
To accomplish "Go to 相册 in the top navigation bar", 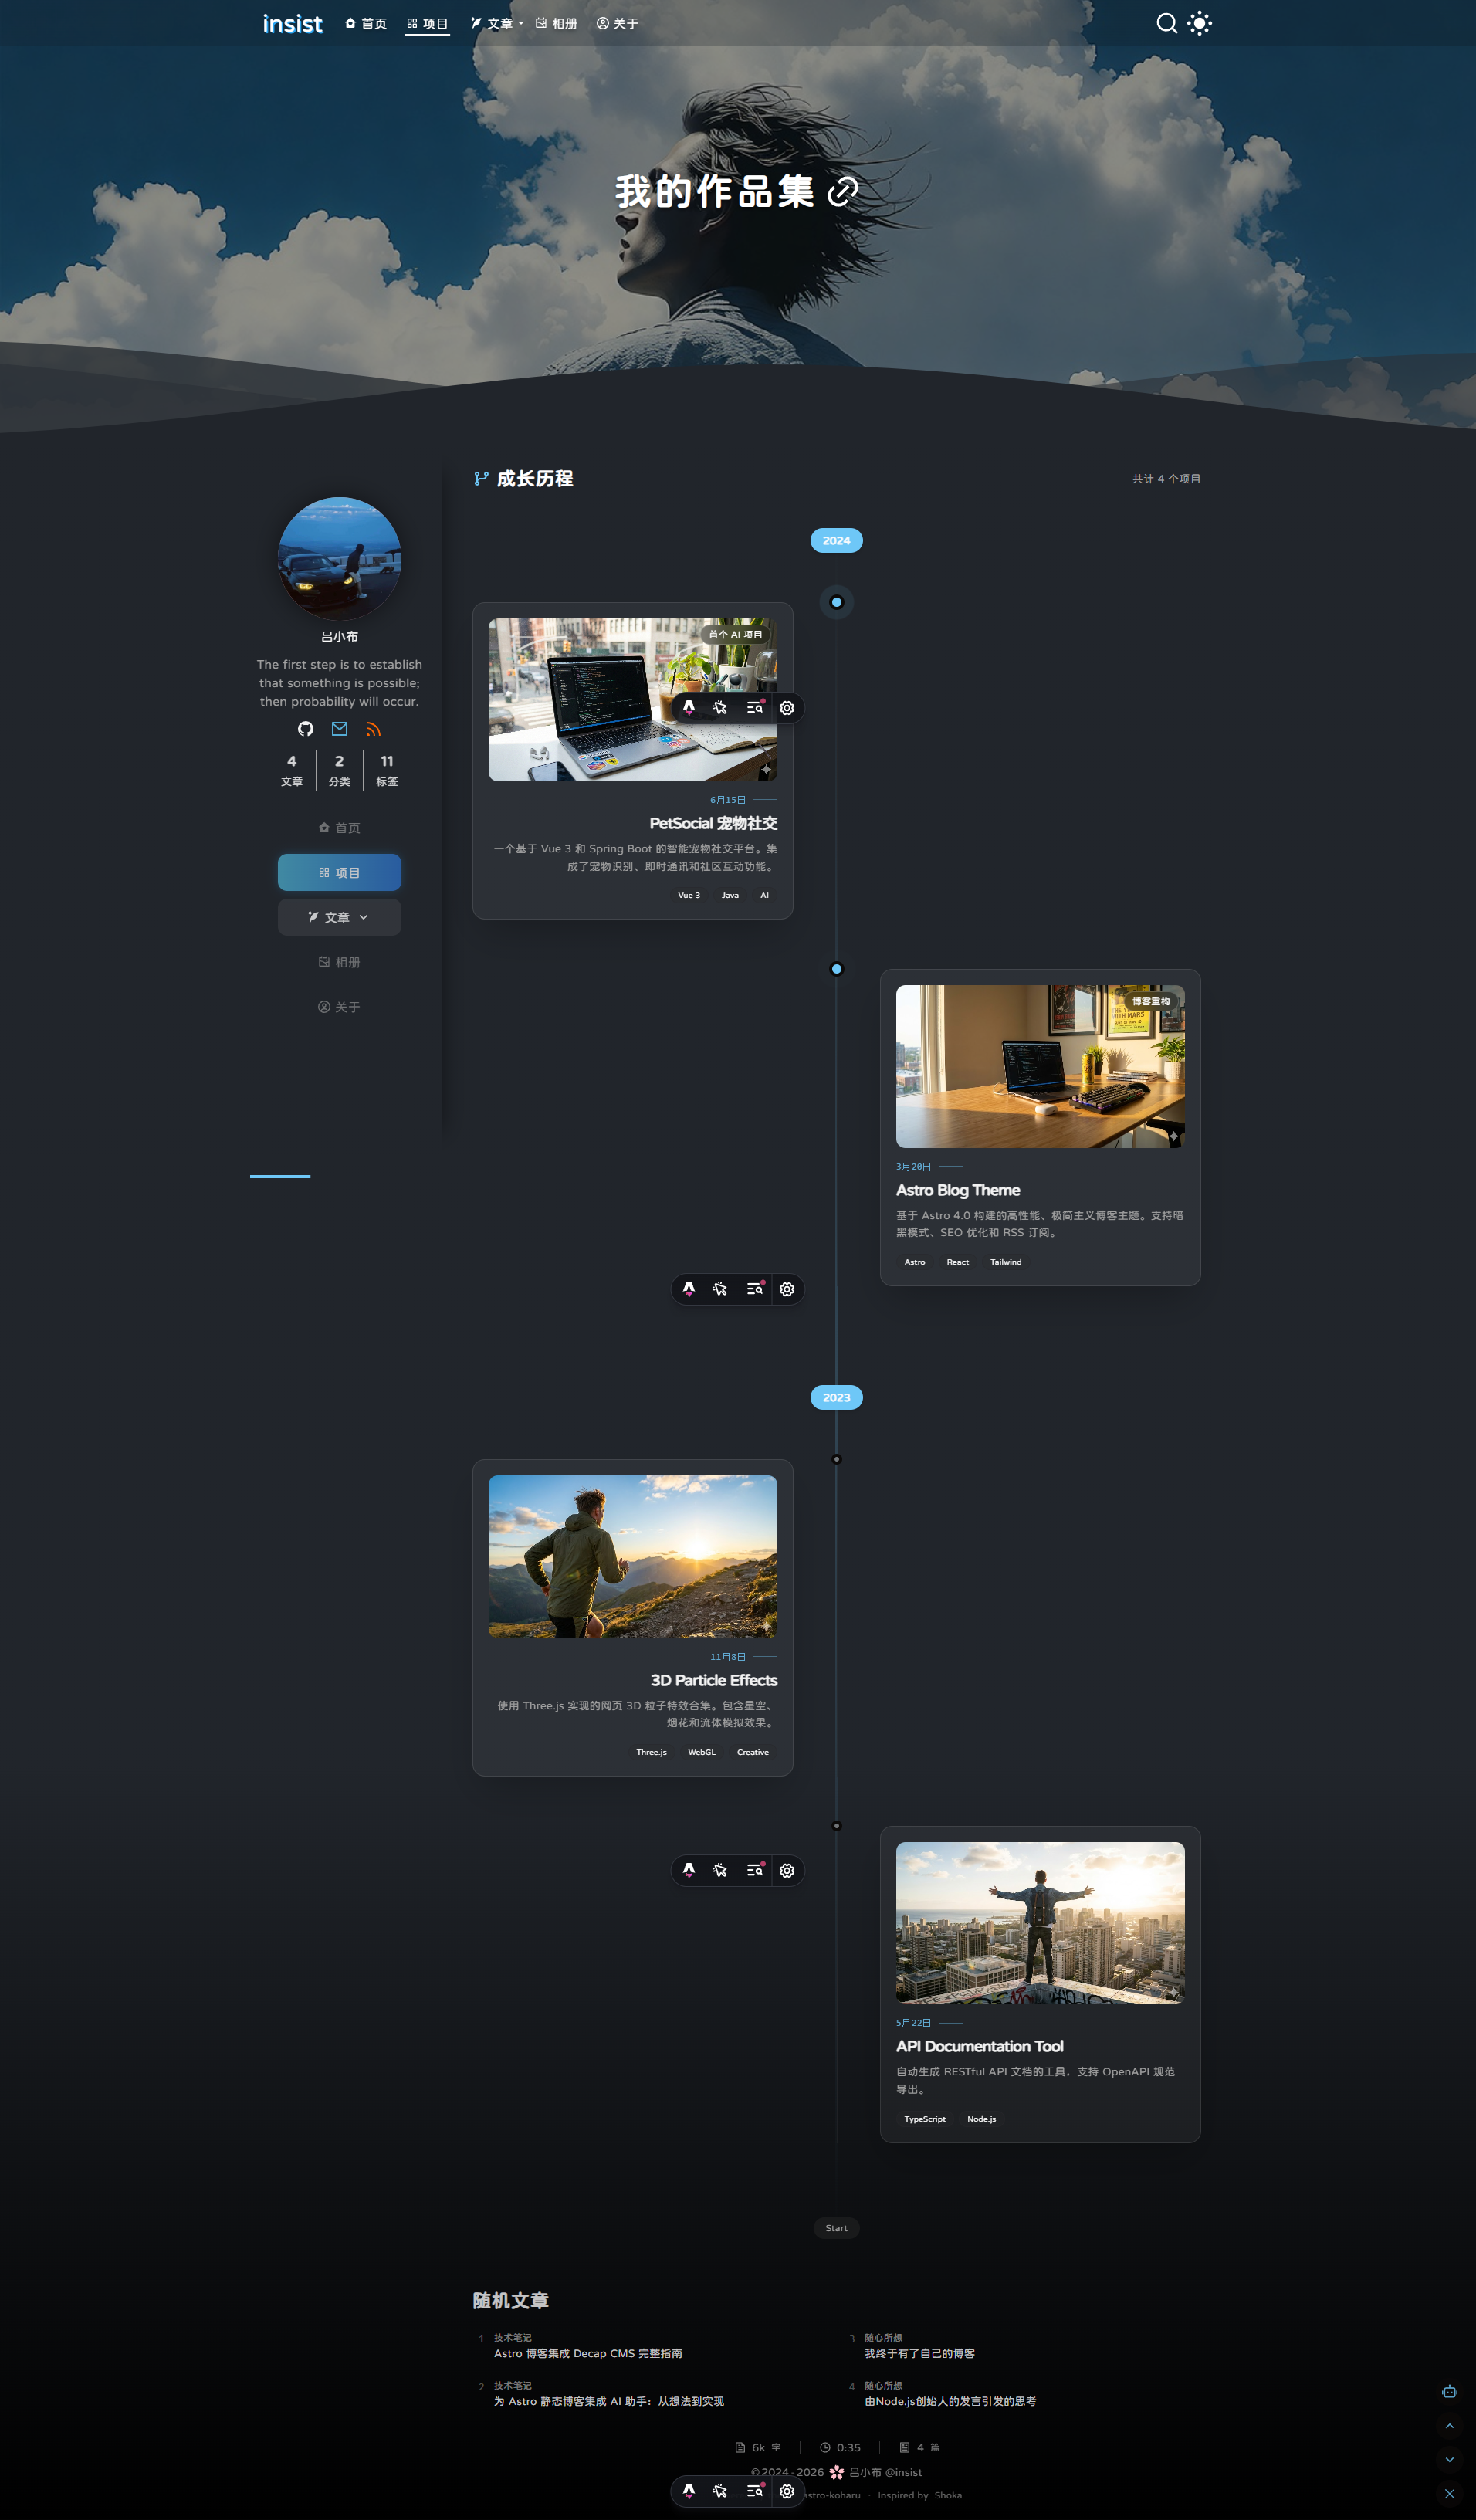I will click(x=556, y=23).
